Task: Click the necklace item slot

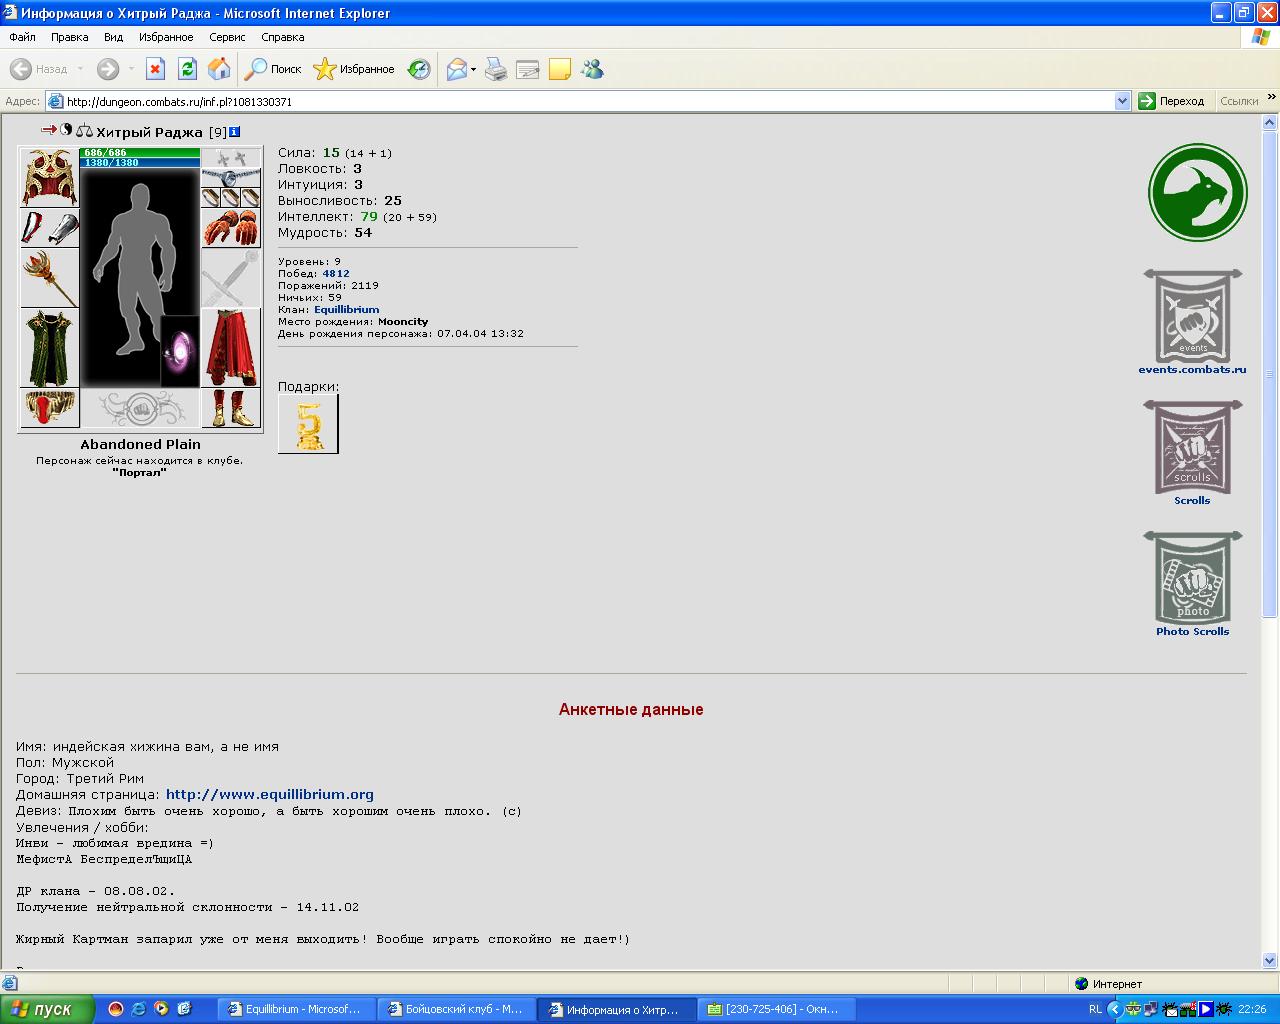Action: [x=231, y=178]
